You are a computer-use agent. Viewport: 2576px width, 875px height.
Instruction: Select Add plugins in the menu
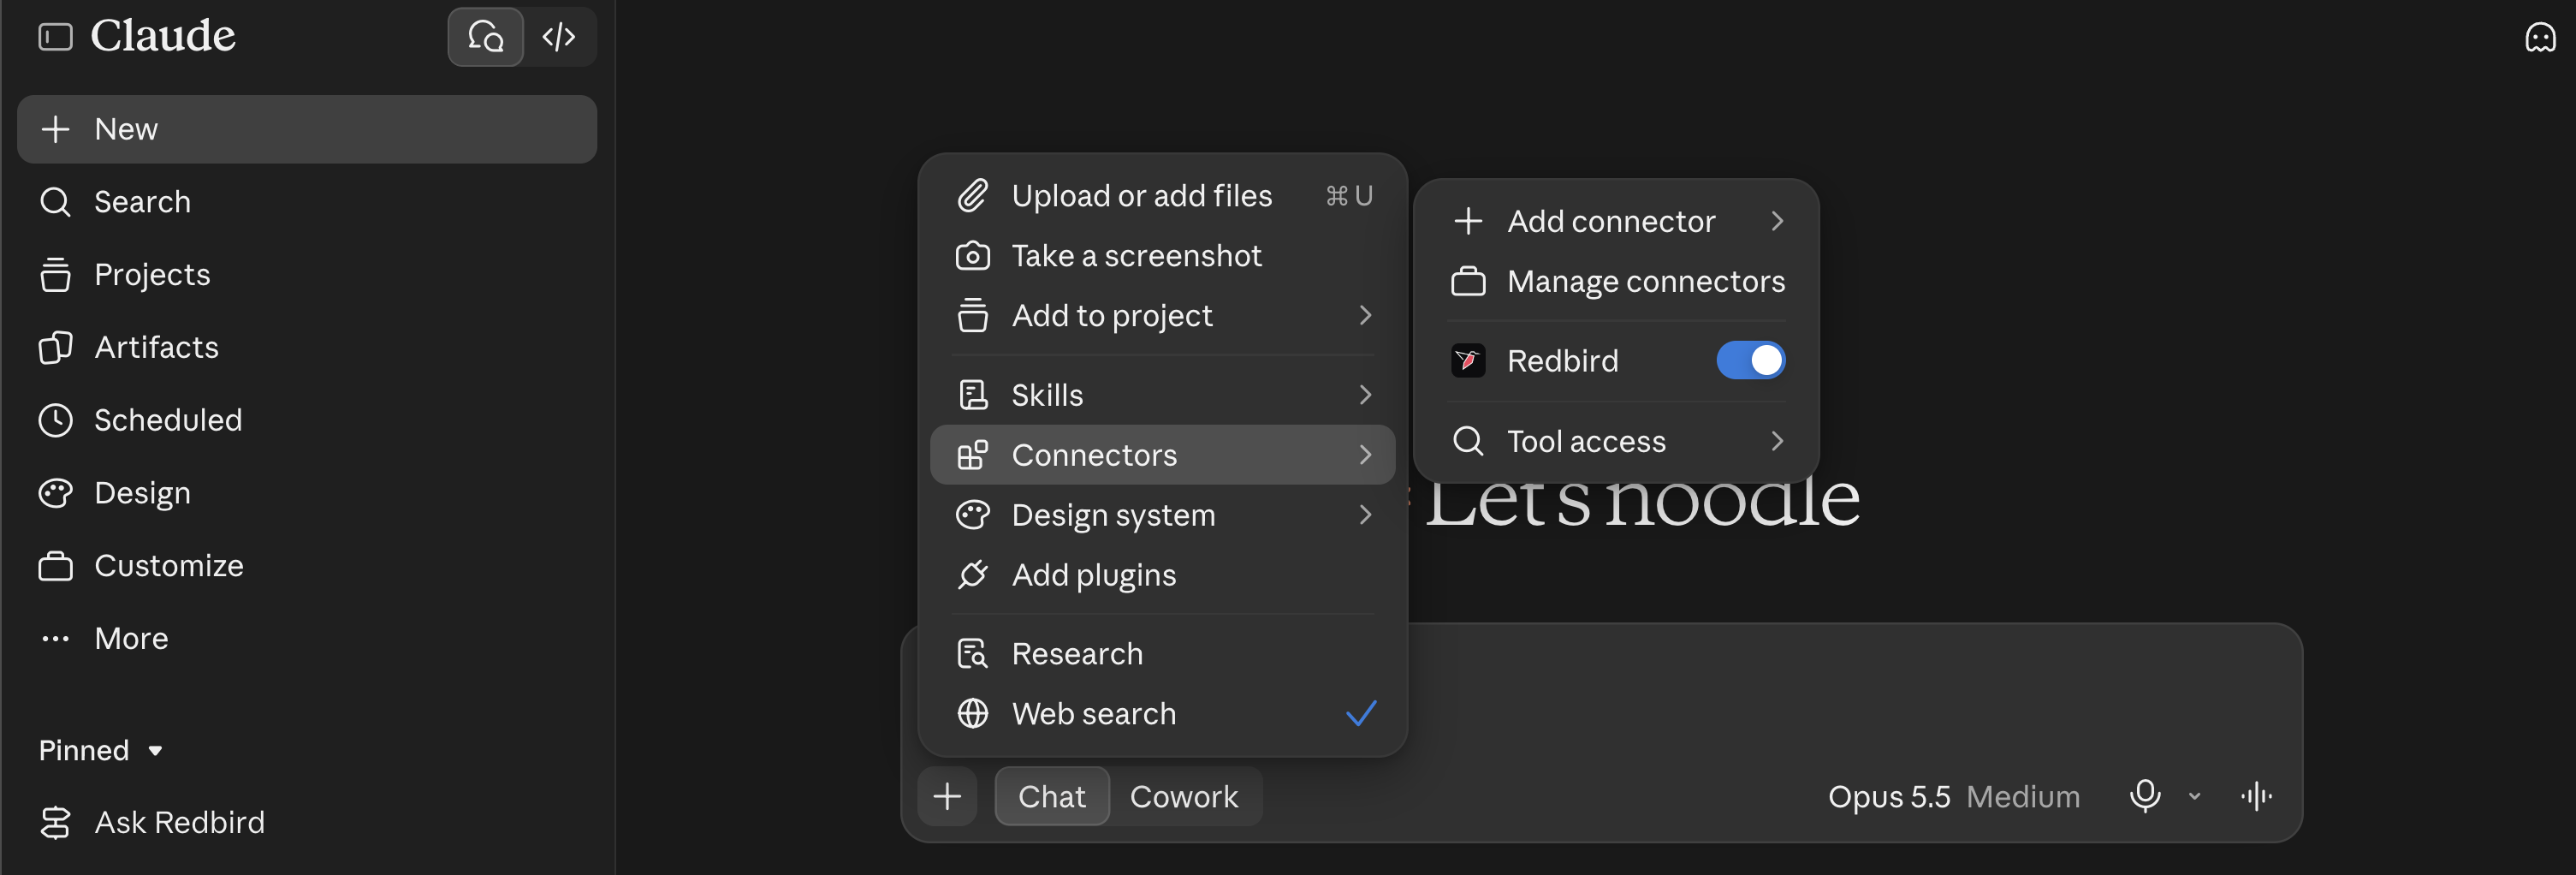pyautogui.click(x=1162, y=575)
